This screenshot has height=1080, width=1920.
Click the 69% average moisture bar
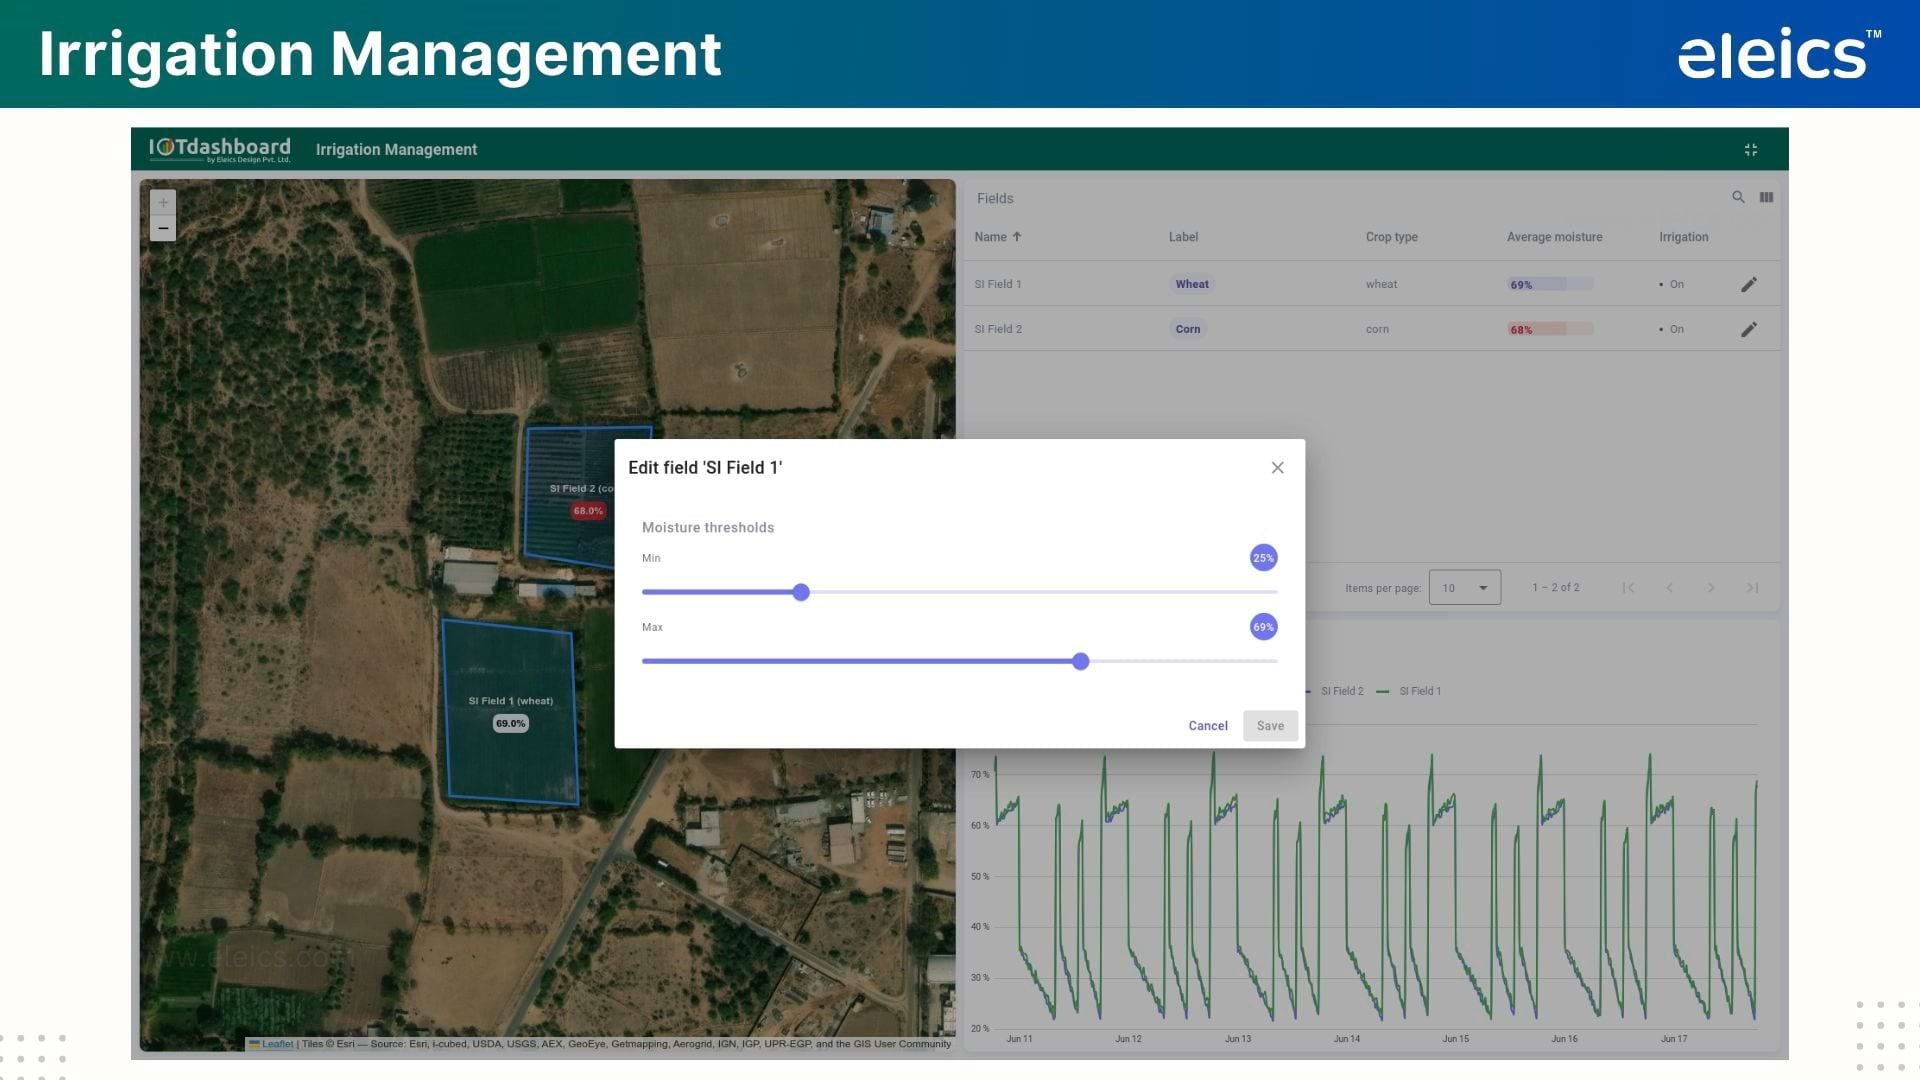(1550, 285)
